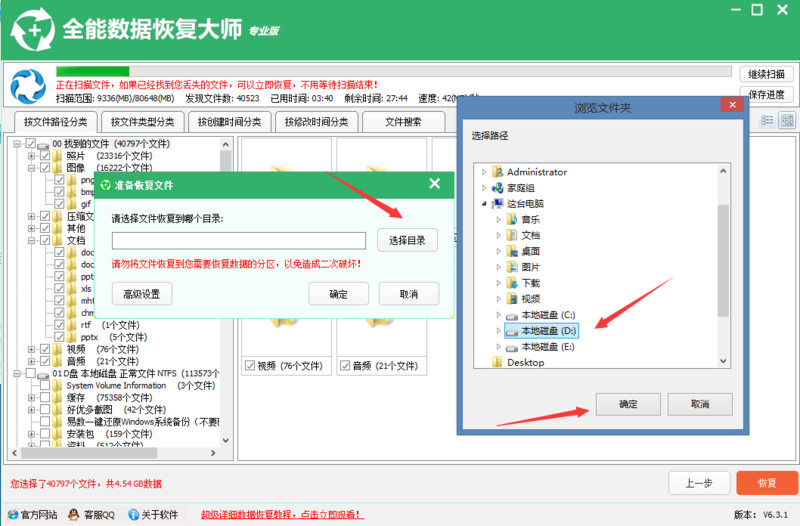
Task: Confirm with 确定 in 准备恢复文件 dialog
Action: click(x=338, y=294)
